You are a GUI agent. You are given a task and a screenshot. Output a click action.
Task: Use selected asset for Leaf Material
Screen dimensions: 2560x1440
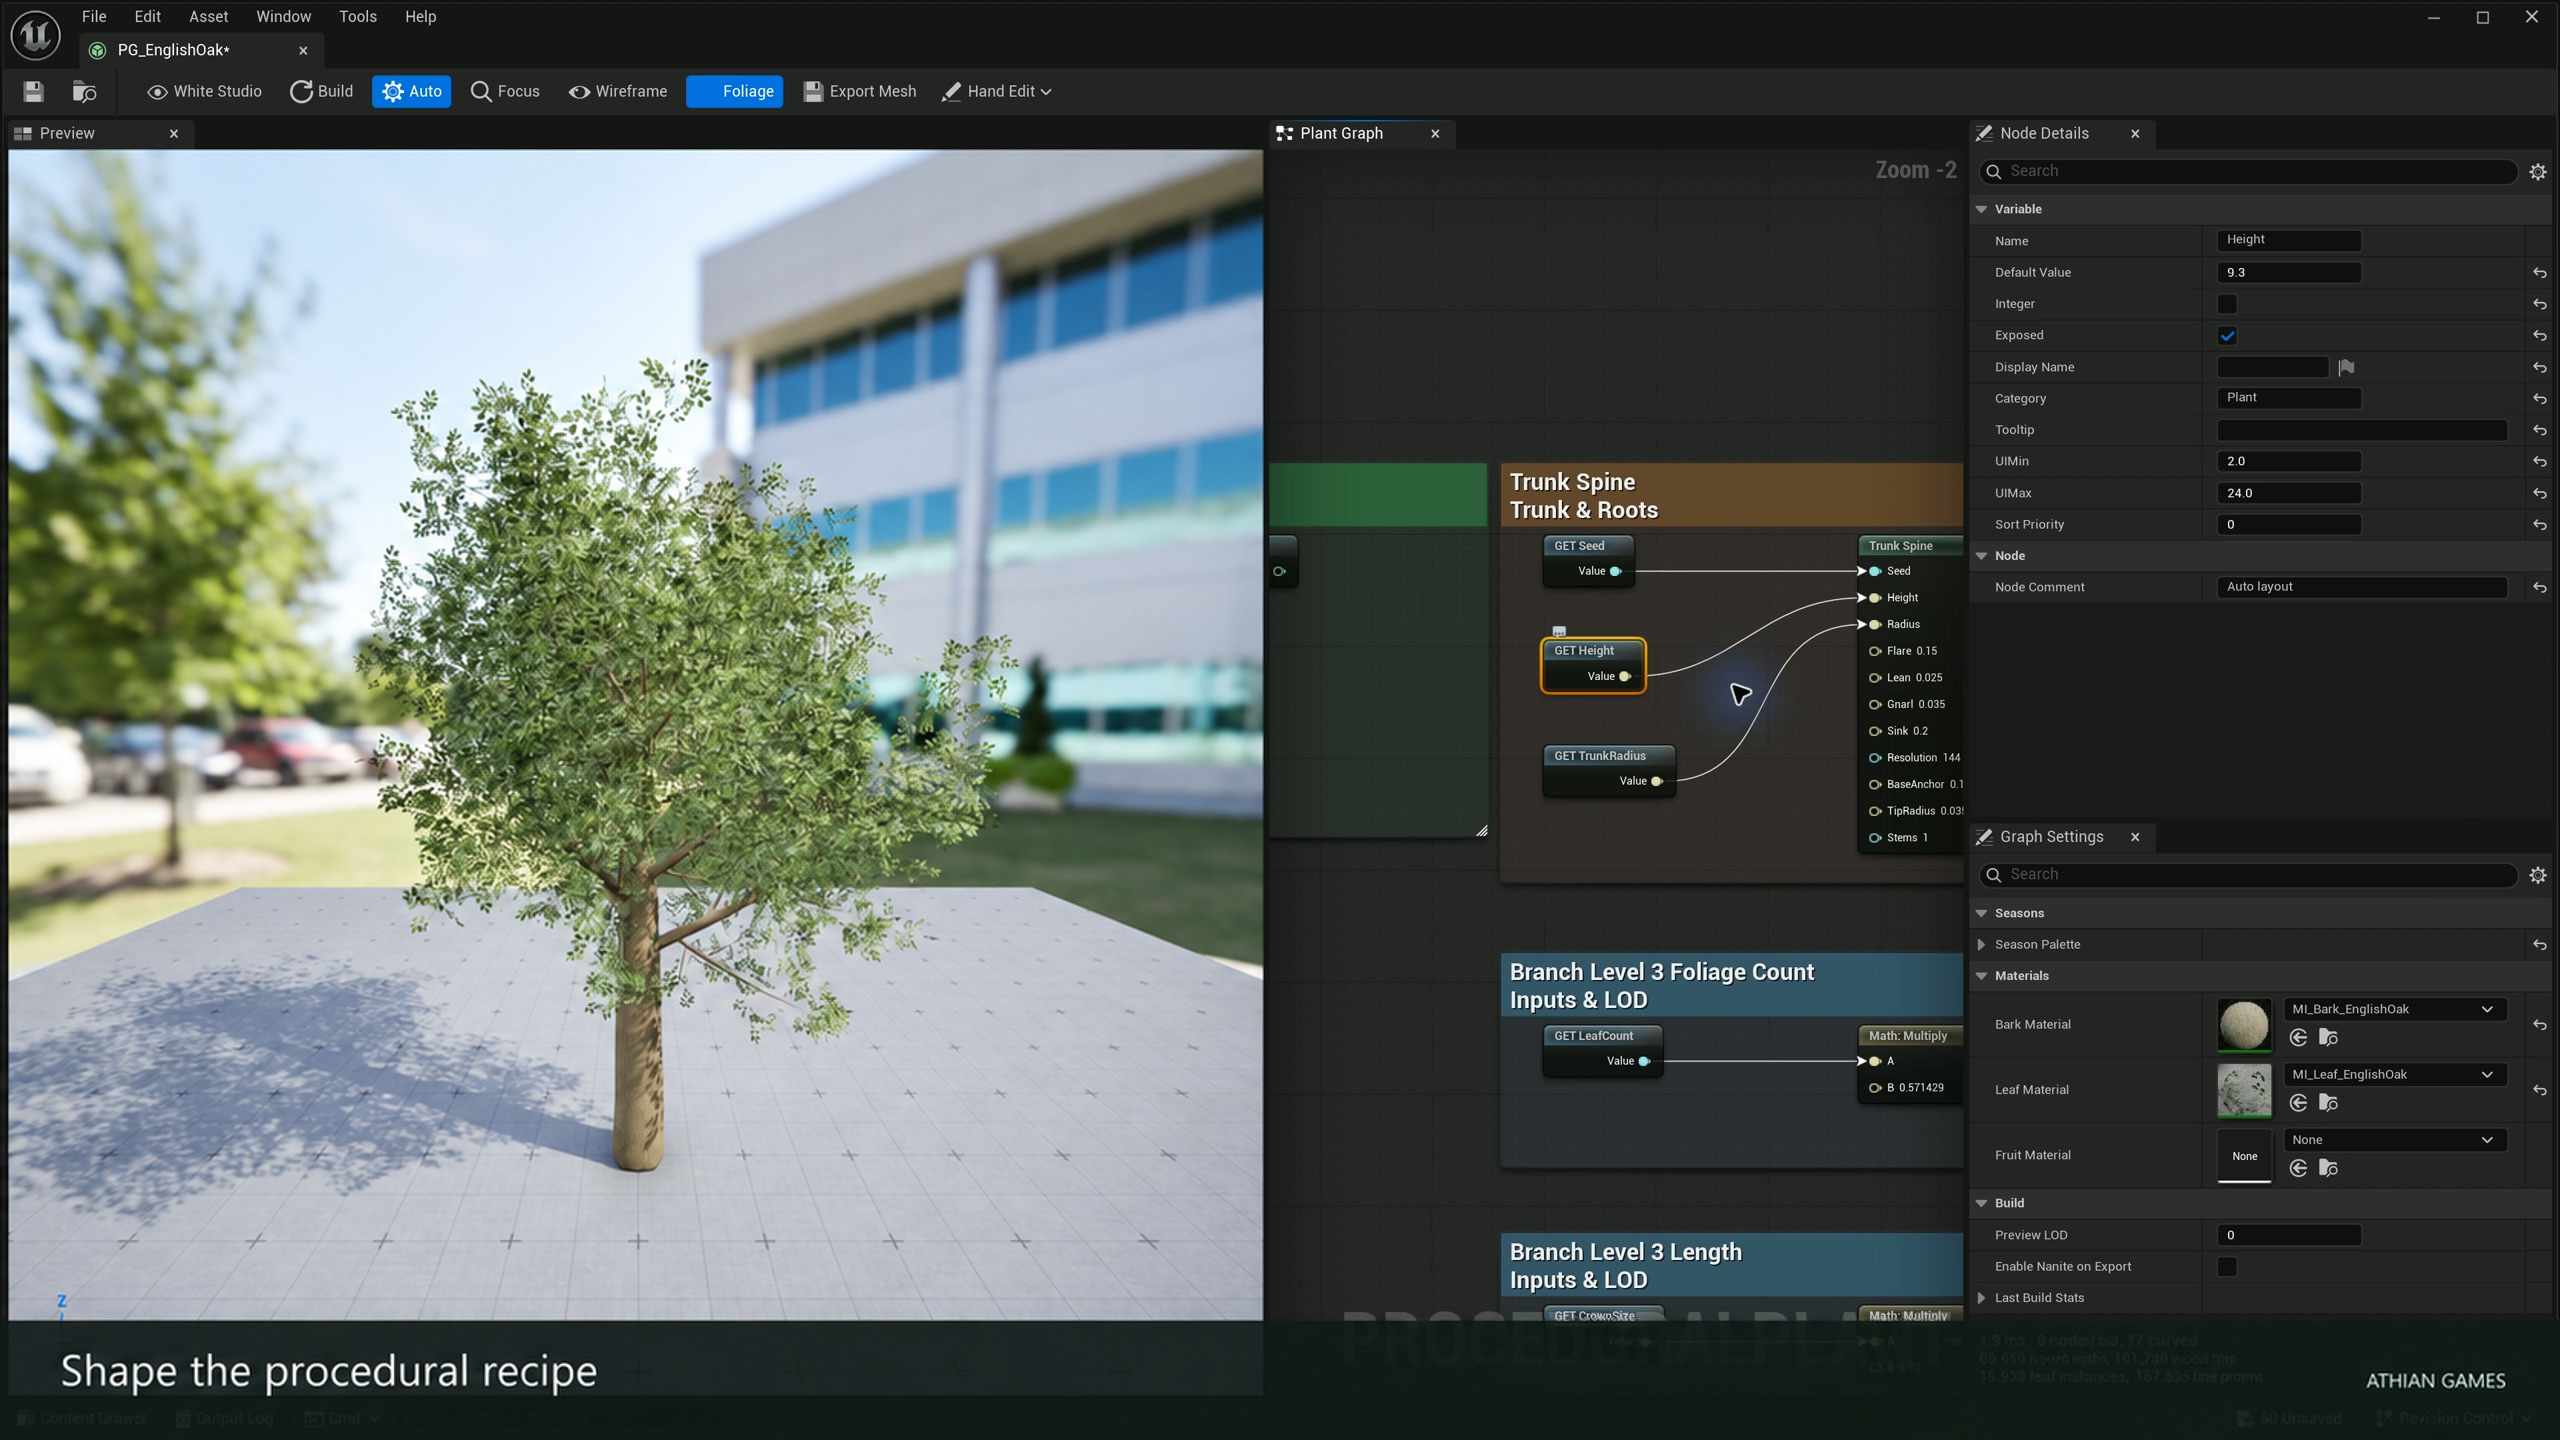(2298, 1102)
